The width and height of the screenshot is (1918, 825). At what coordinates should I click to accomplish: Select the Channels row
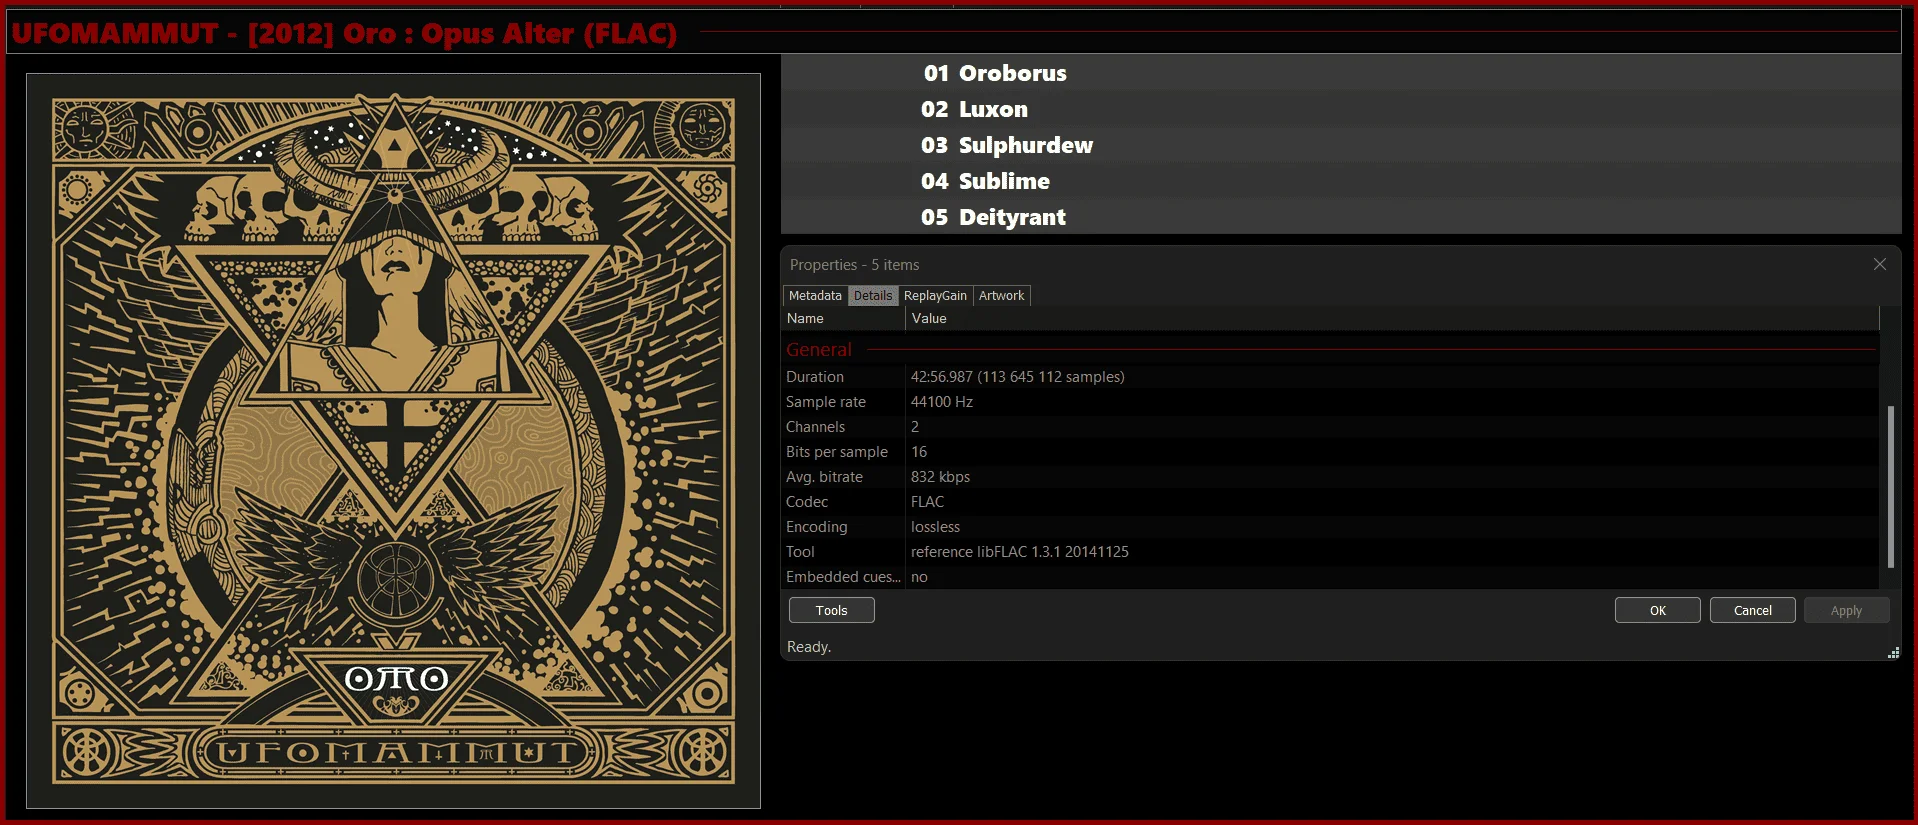[x=1330, y=427]
